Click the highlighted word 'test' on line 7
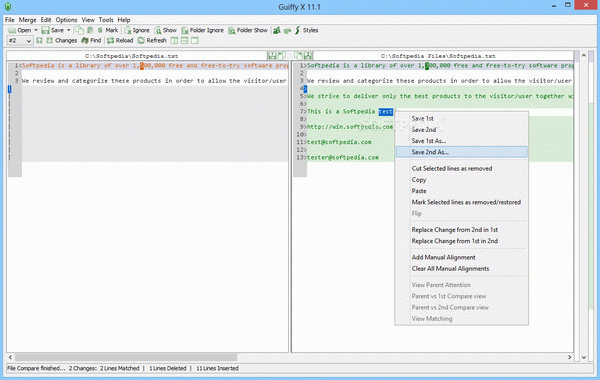The width and height of the screenshot is (600, 380). point(386,111)
